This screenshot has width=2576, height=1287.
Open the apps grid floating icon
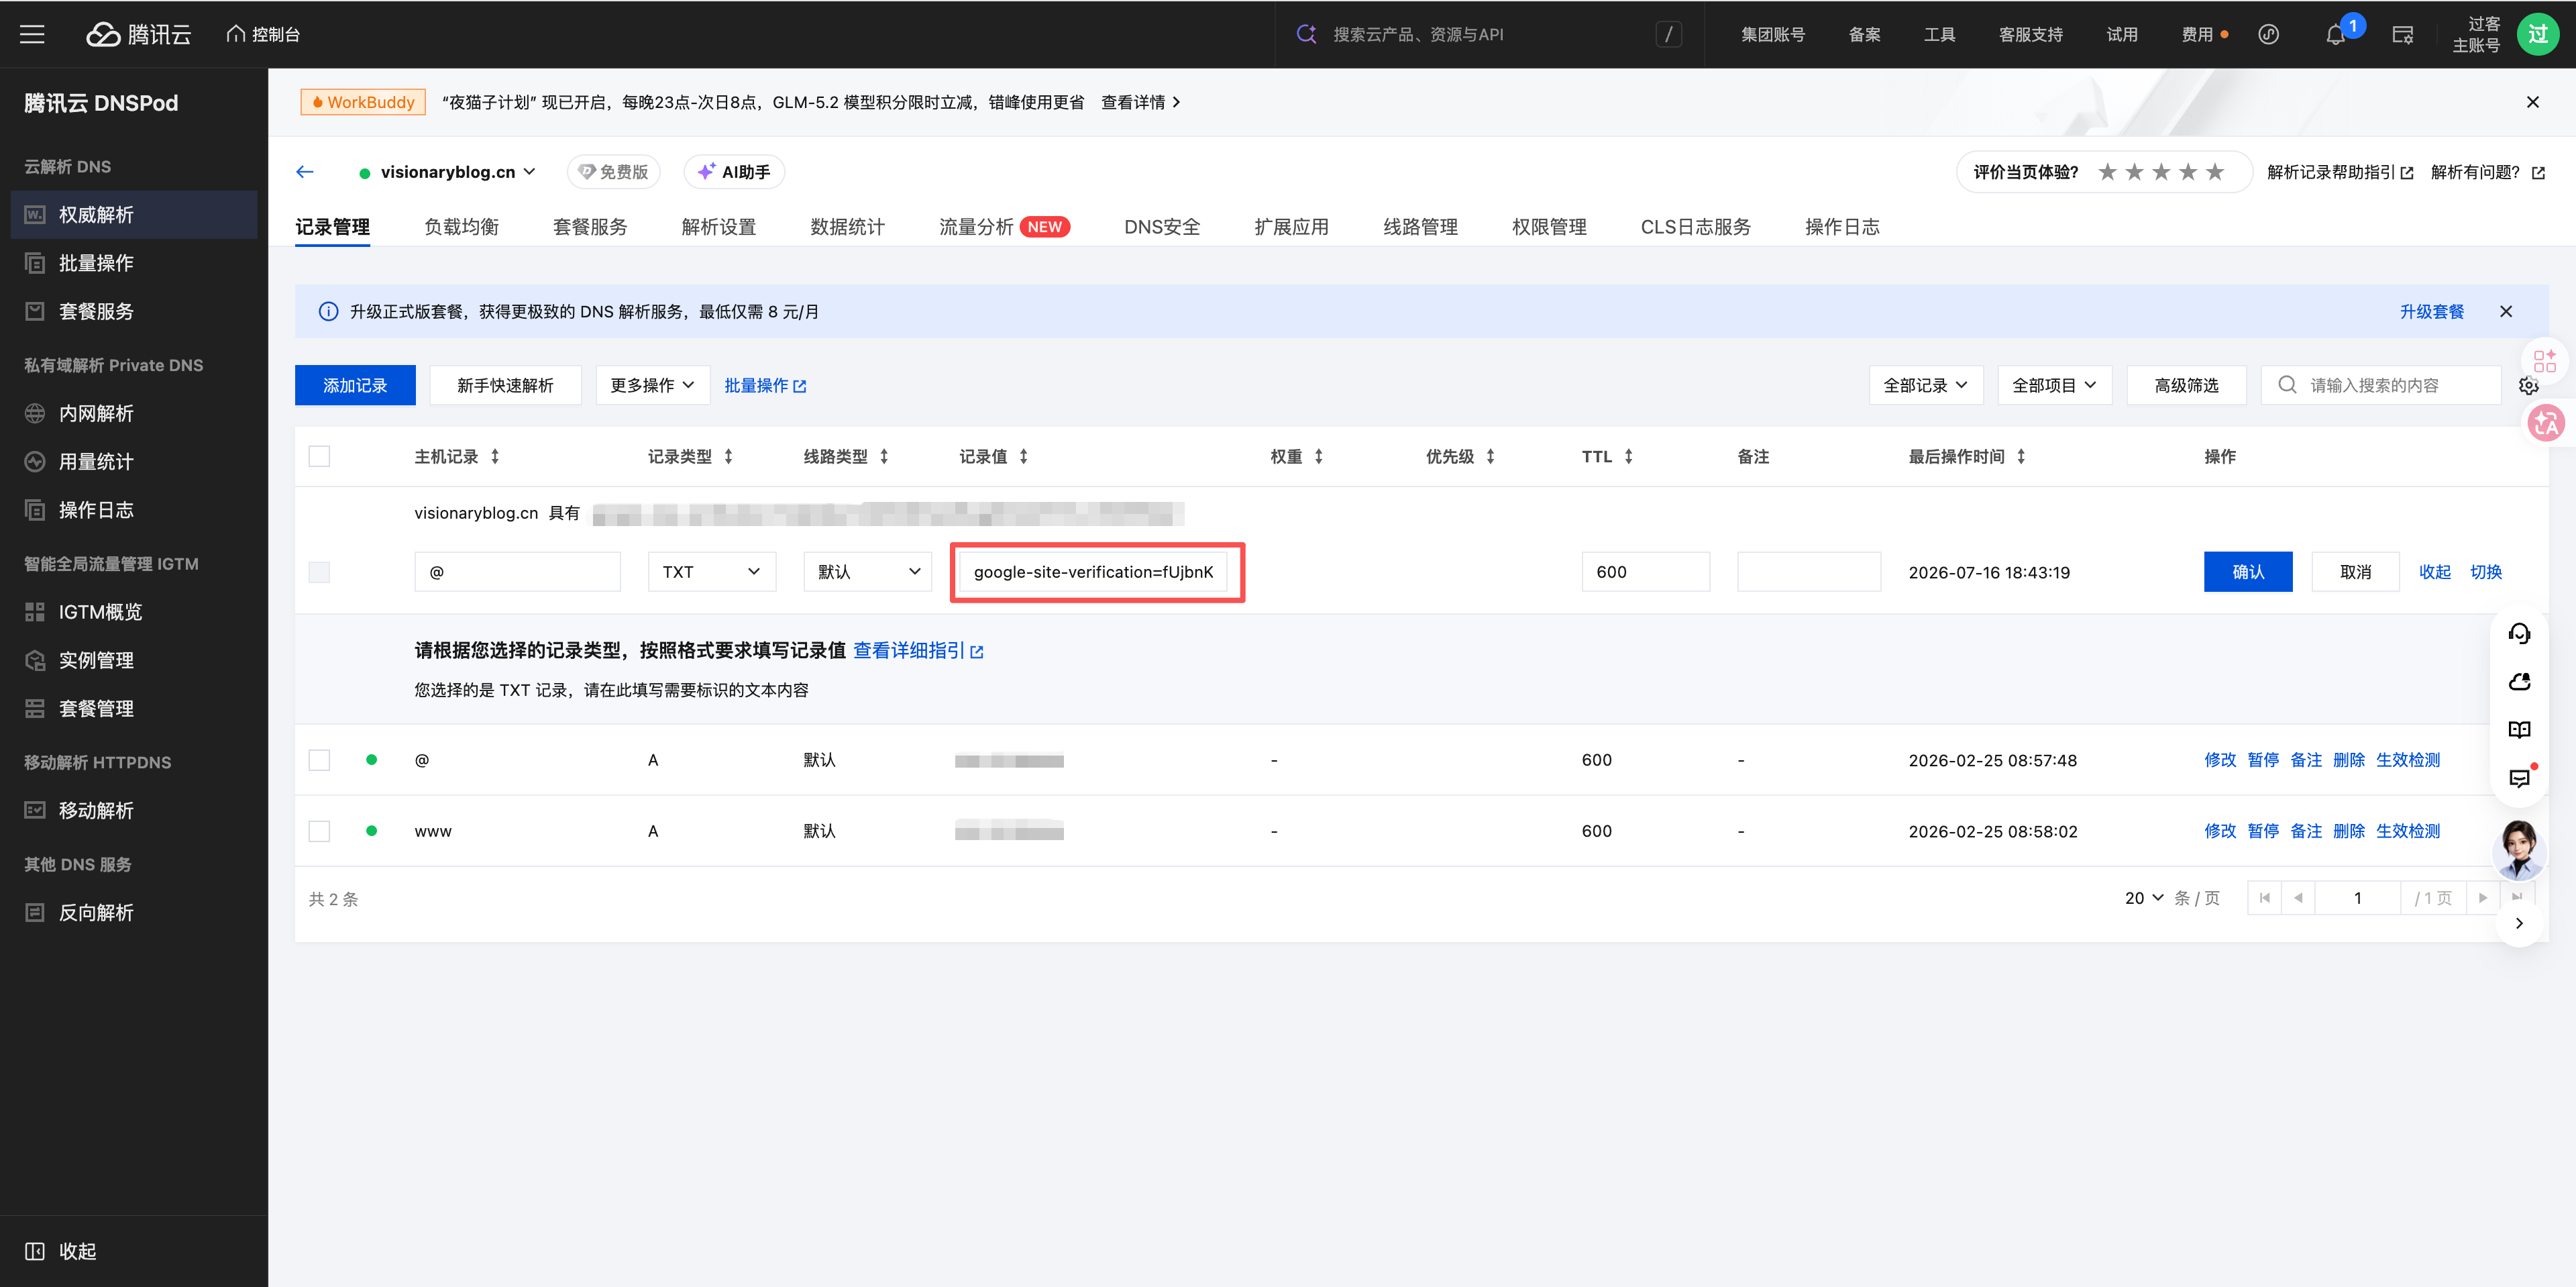pos(2545,361)
